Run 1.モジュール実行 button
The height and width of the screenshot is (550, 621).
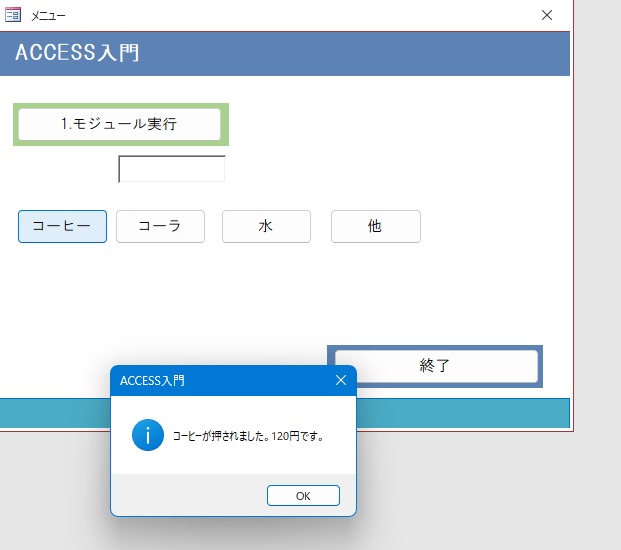[x=119, y=124]
